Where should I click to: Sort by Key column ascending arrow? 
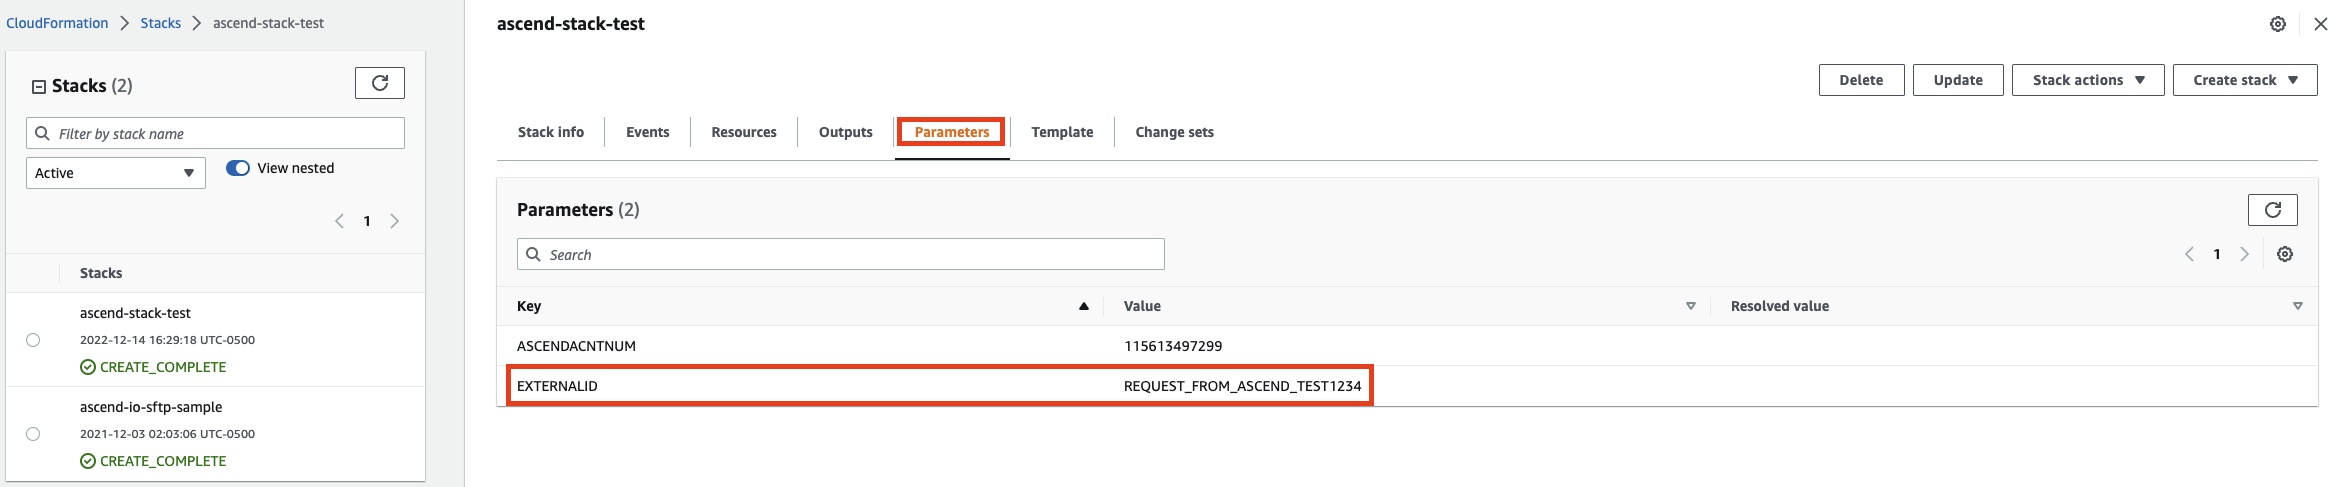(1083, 306)
